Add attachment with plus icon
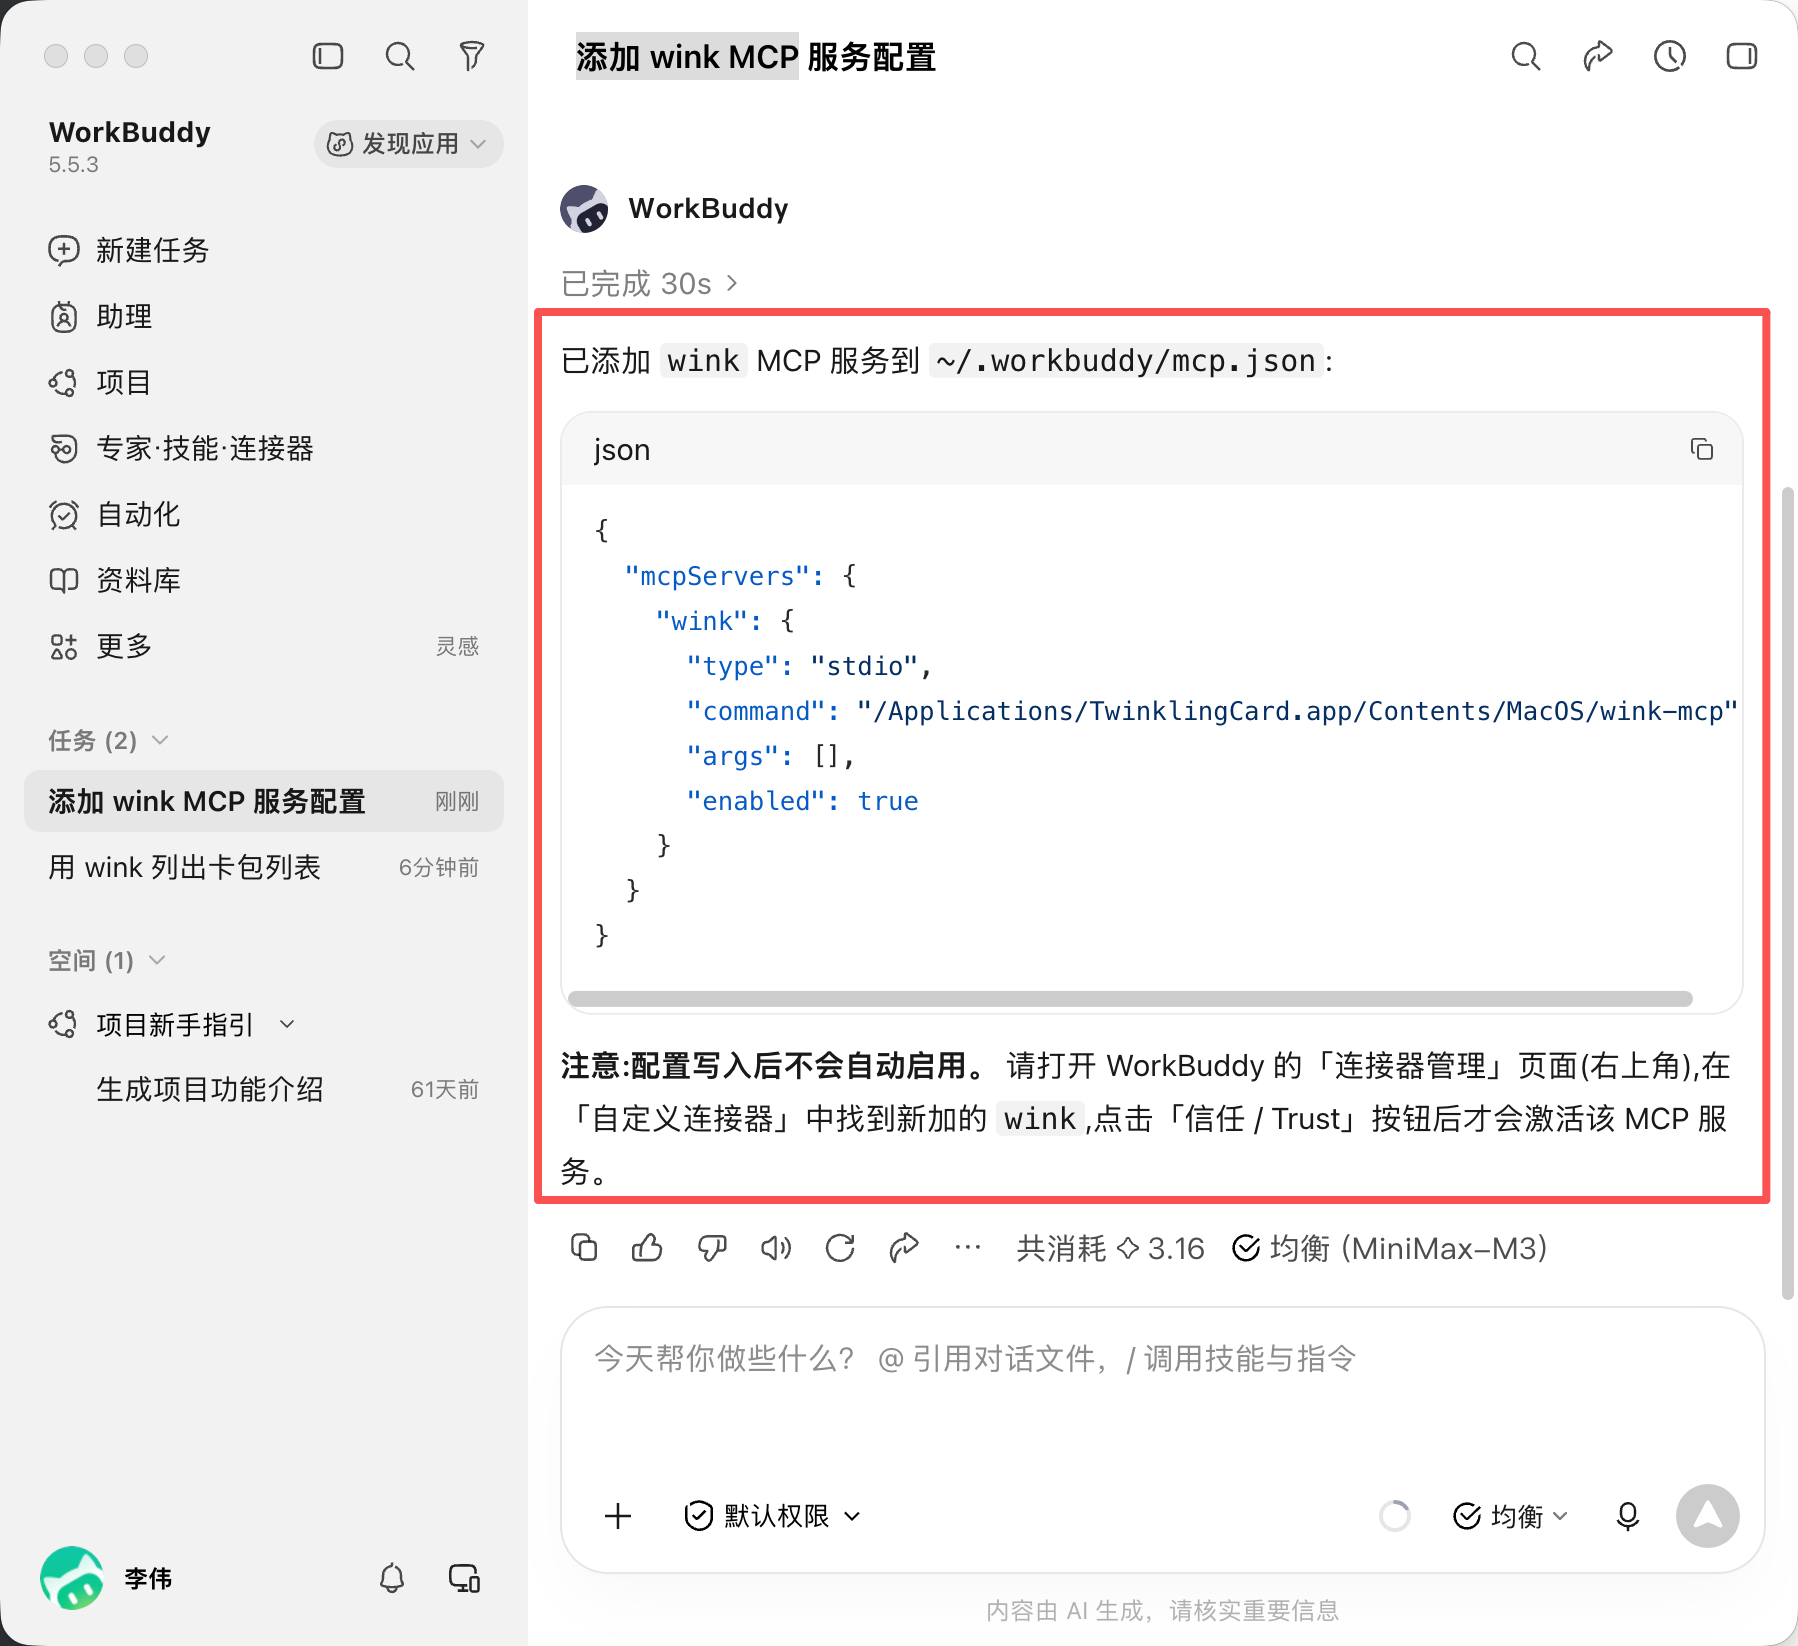The height and width of the screenshot is (1646, 1798). tap(618, 1516)
